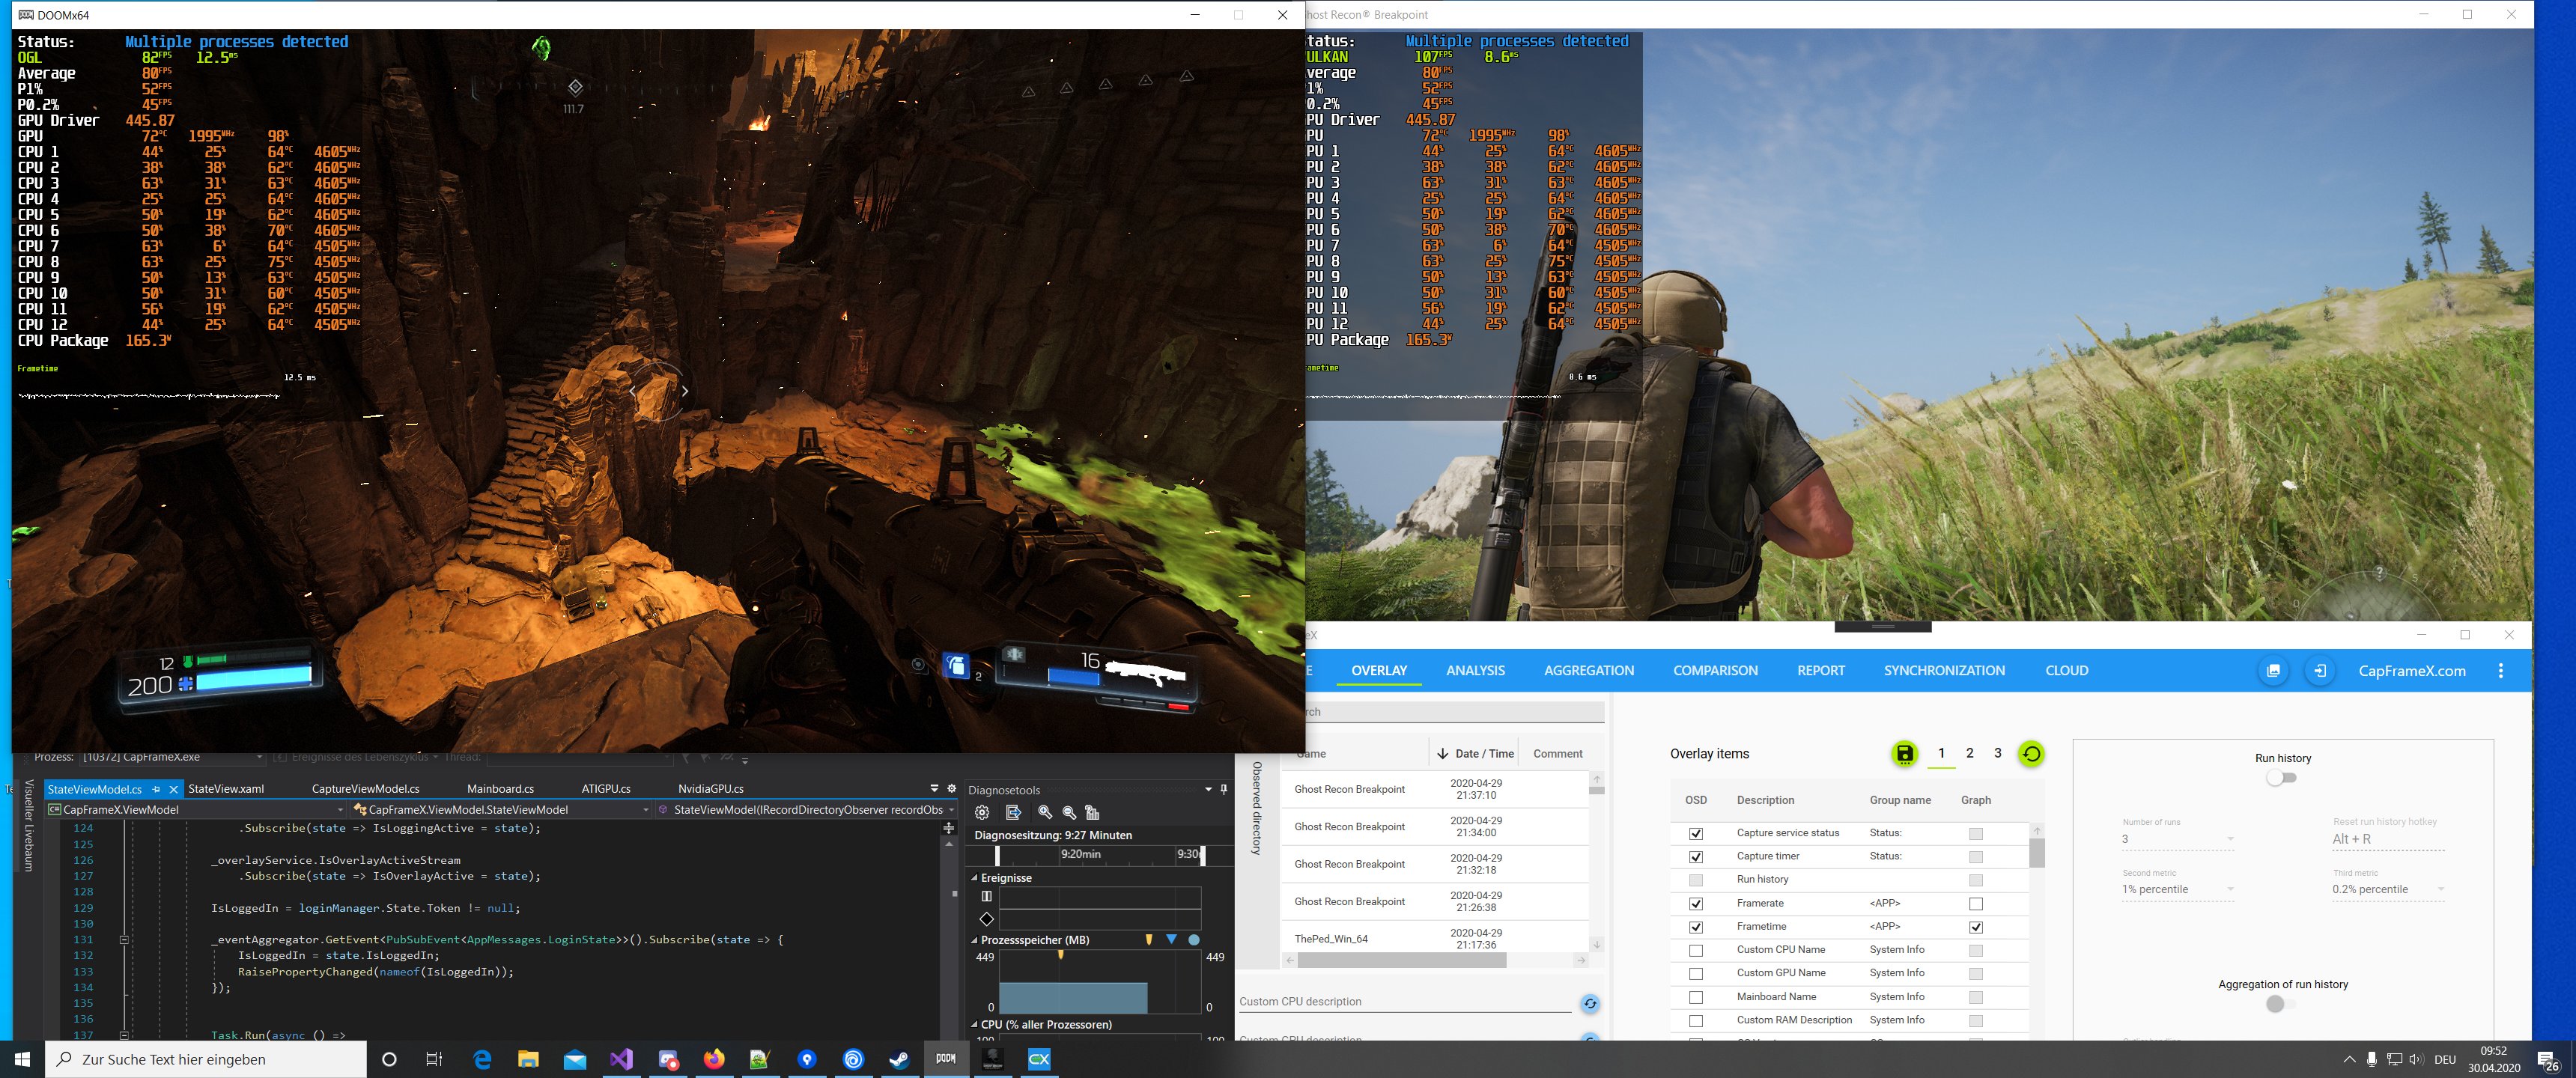Click Diagnosetools settings gear icon
The height and width of the screenshot is (1078, 2576).
pyautogui.click(x=982, y=813)
